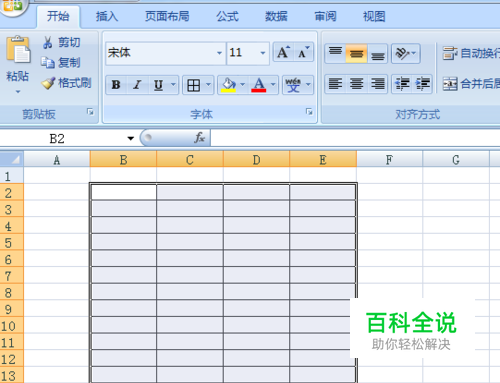The width and height of the screenshot is (500, 383).
Task: Select cell C5 in the grid
Action: 190,242
